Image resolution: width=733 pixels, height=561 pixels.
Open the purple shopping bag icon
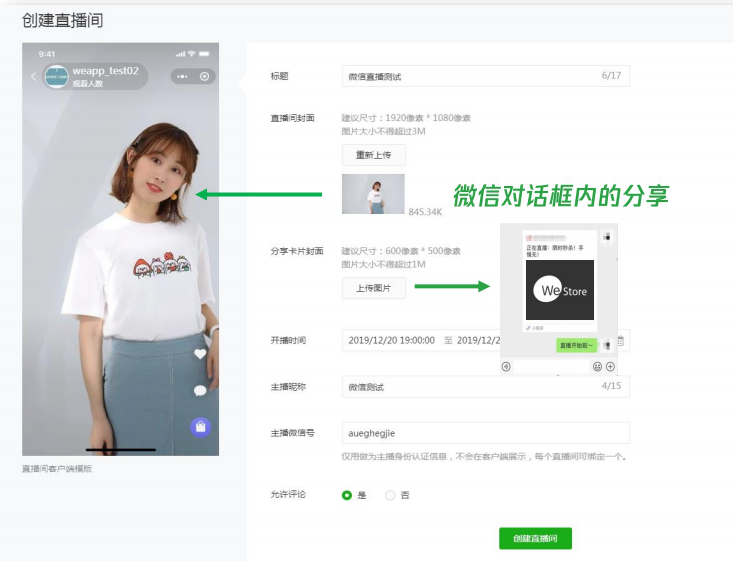200,427
